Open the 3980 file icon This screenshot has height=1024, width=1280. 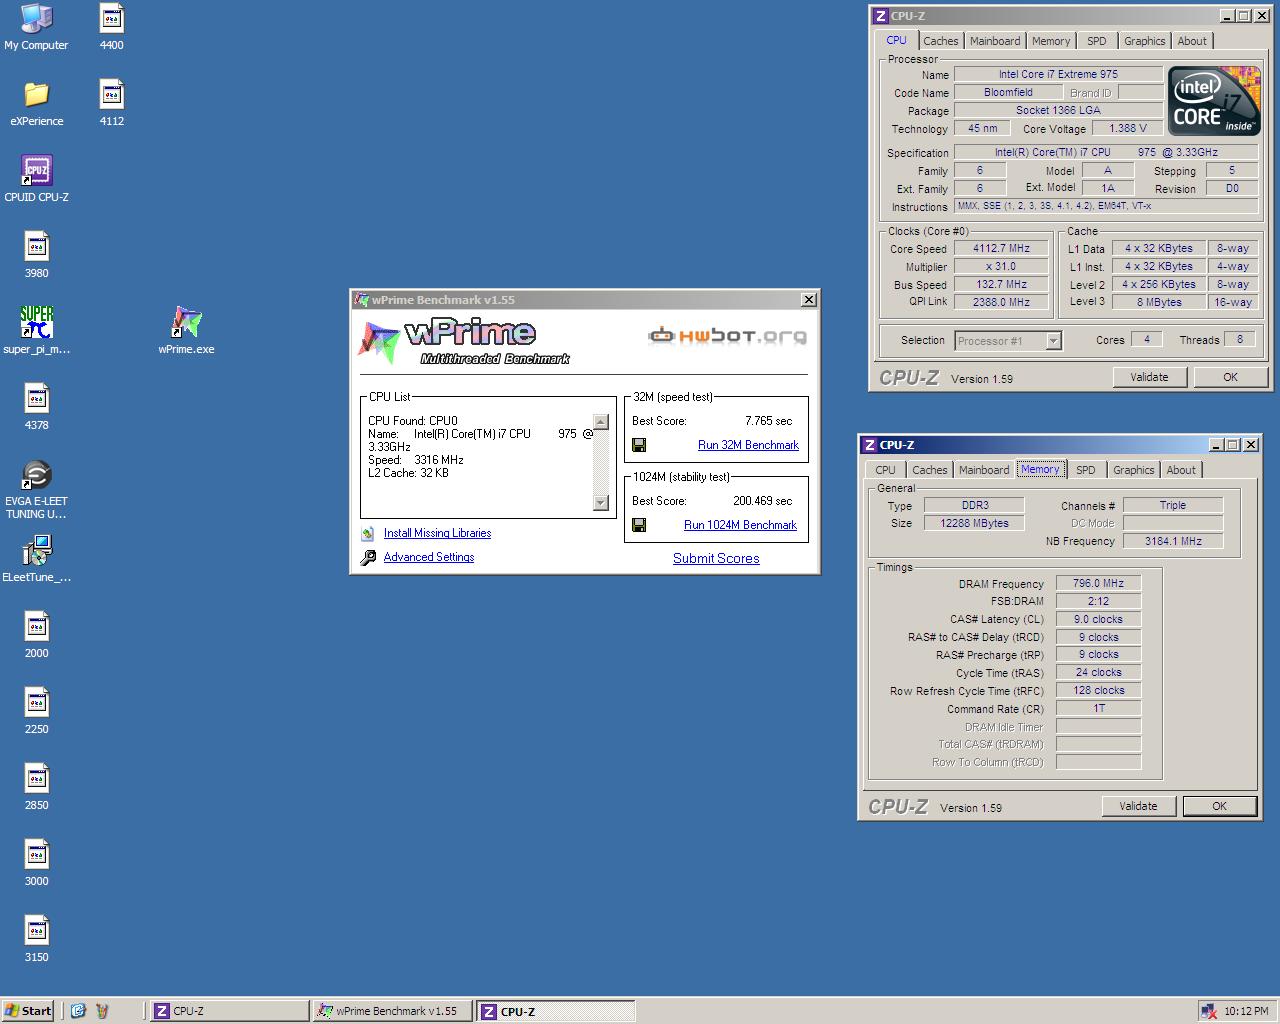click(x=36, y=255)
